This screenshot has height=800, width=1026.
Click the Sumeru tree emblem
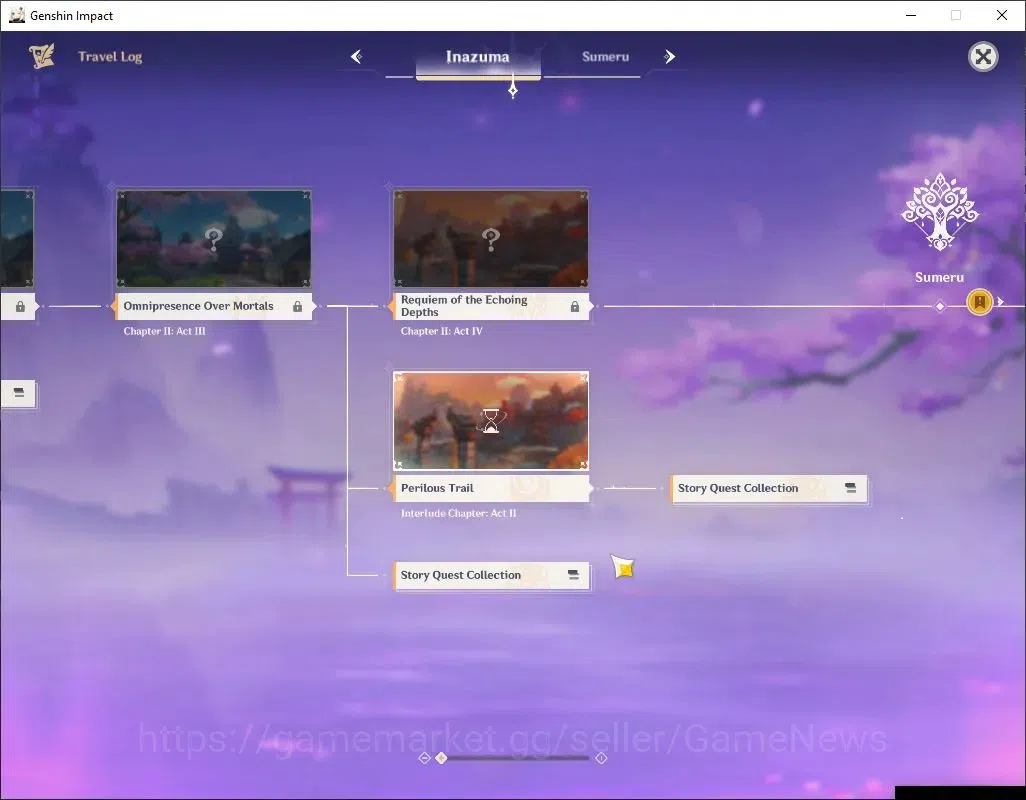[940, 212]
